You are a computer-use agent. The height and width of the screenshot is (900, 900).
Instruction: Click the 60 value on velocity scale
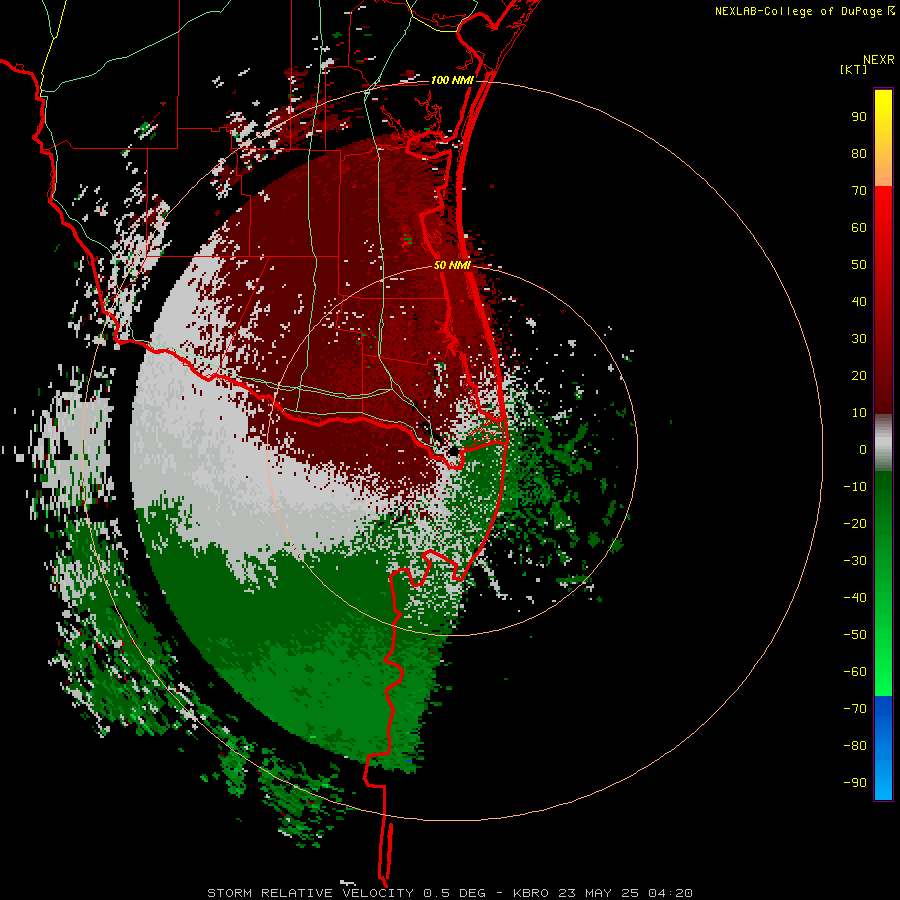(x=859, y=228)
